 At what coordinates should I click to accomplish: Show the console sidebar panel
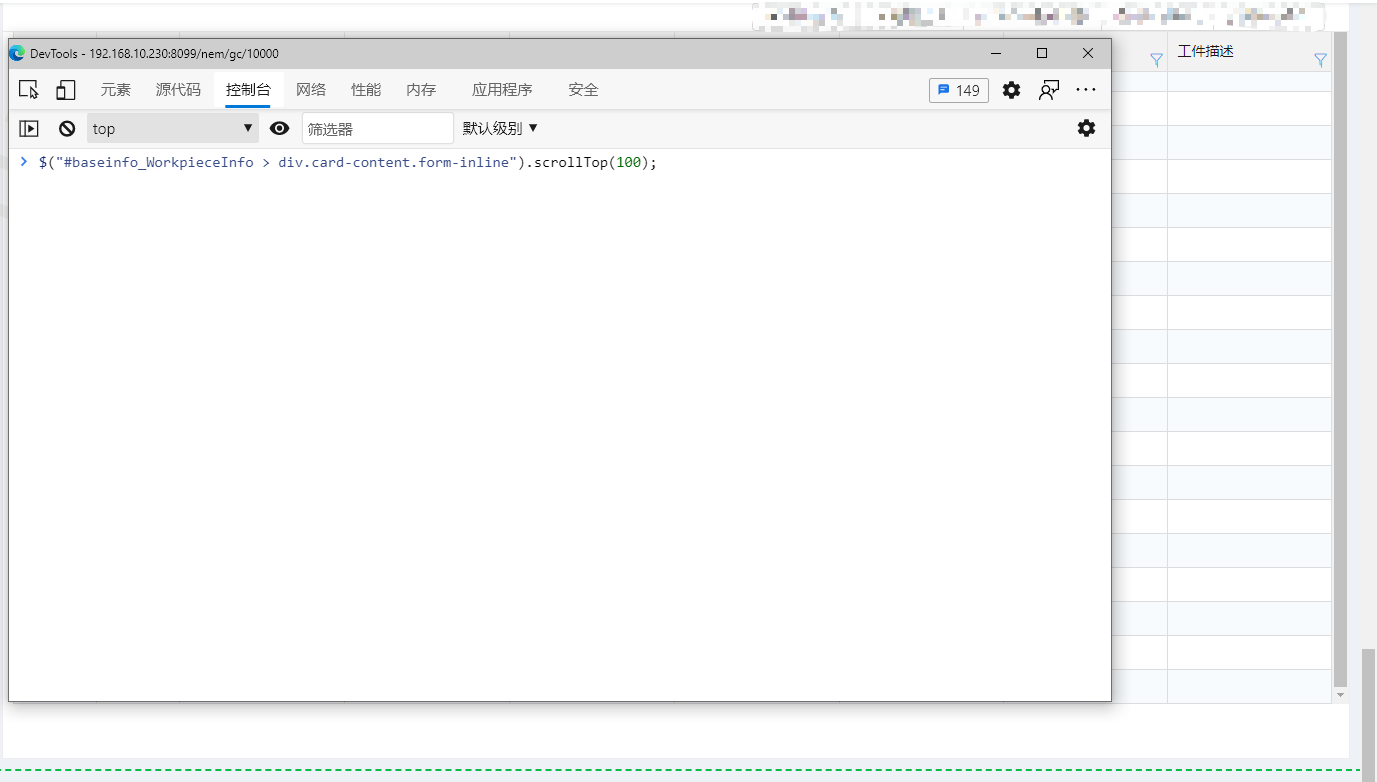pyautogui.click(x=29, y=128)
